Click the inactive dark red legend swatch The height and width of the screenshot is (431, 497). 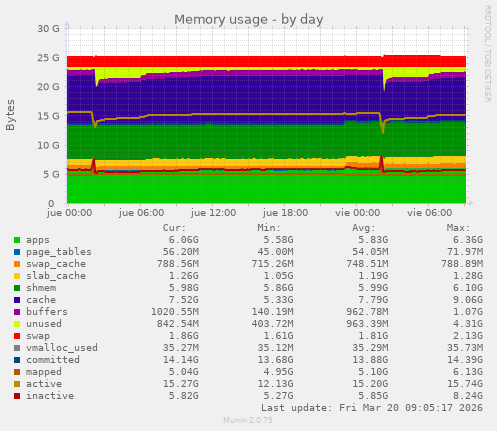point(17,396)
